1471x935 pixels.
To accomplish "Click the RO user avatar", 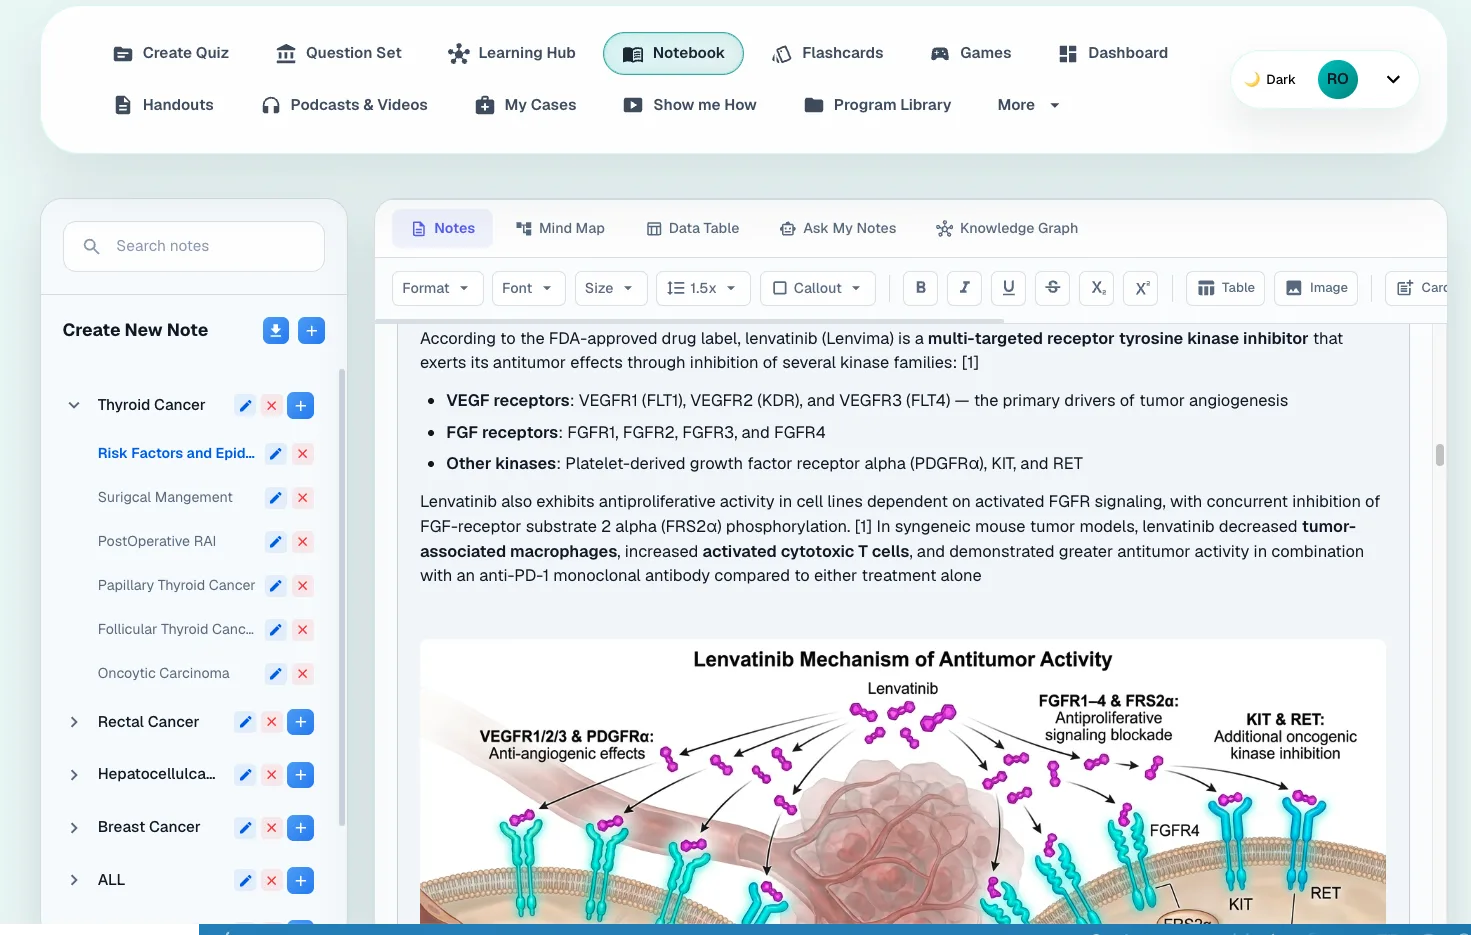I will pos(1338,79).
